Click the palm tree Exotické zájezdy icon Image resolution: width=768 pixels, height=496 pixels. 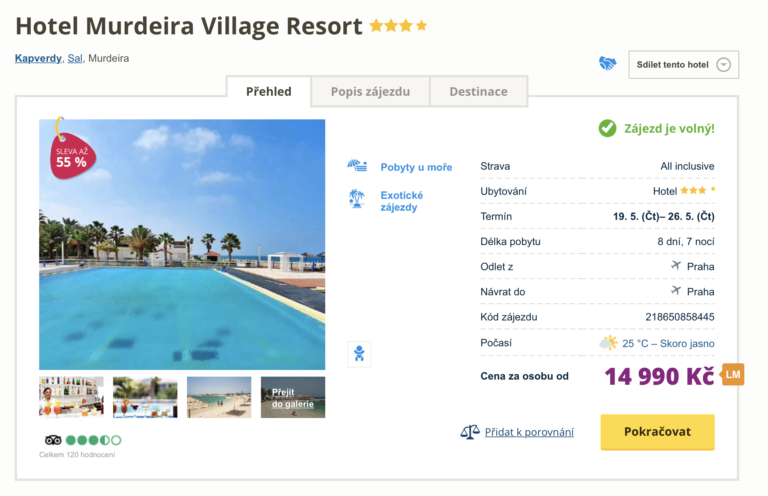[x=357, y=198]
